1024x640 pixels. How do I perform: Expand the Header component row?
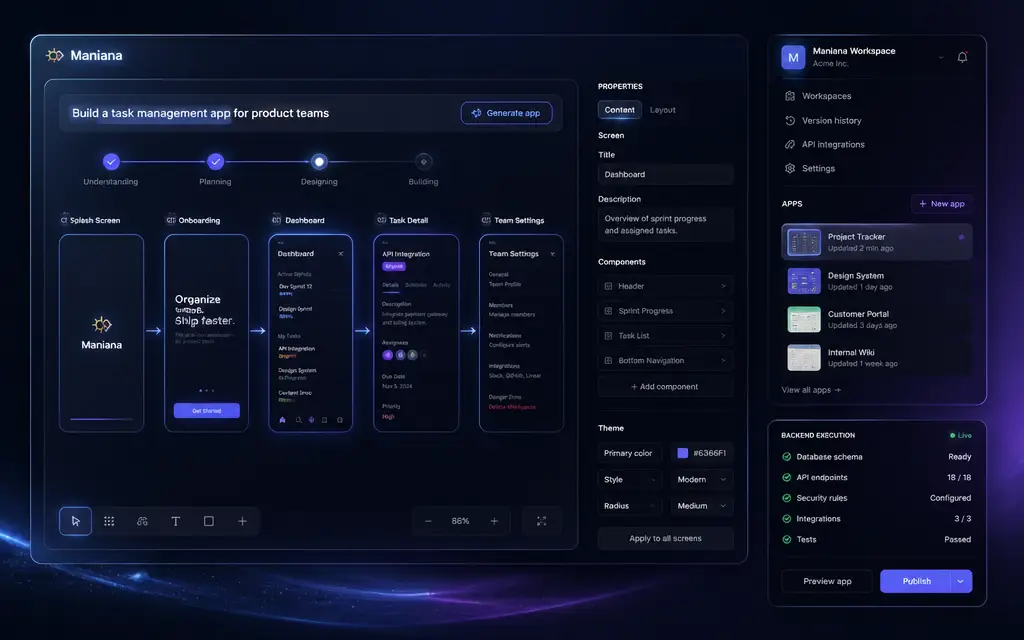click(723, 286)
